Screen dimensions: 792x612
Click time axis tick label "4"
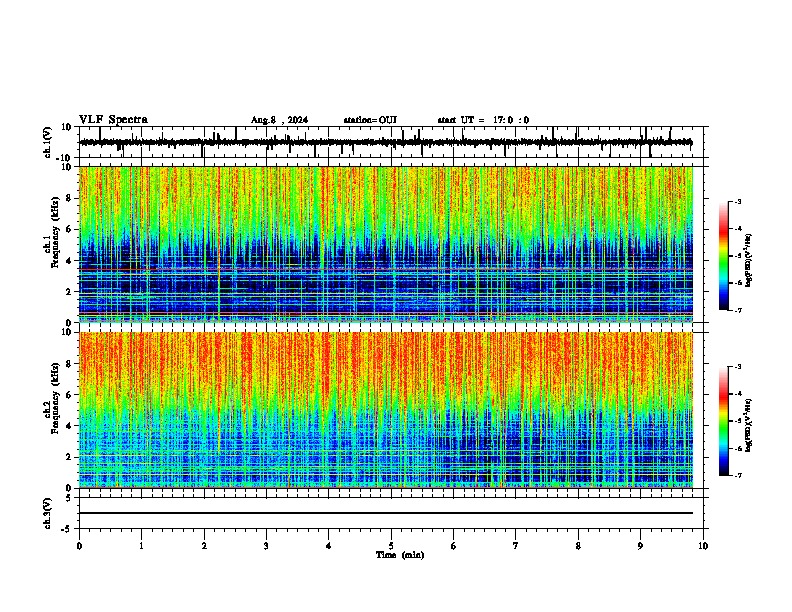pyautogui.click(x=329, y=546)
